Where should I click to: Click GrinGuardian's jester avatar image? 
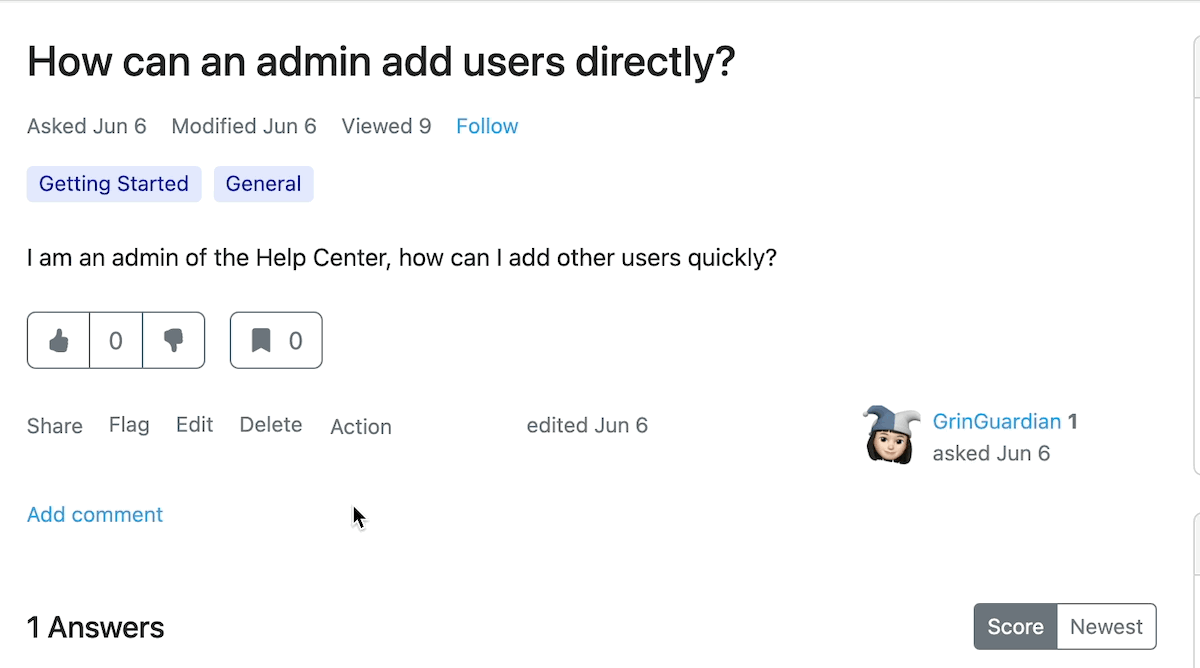click(889, 435)
